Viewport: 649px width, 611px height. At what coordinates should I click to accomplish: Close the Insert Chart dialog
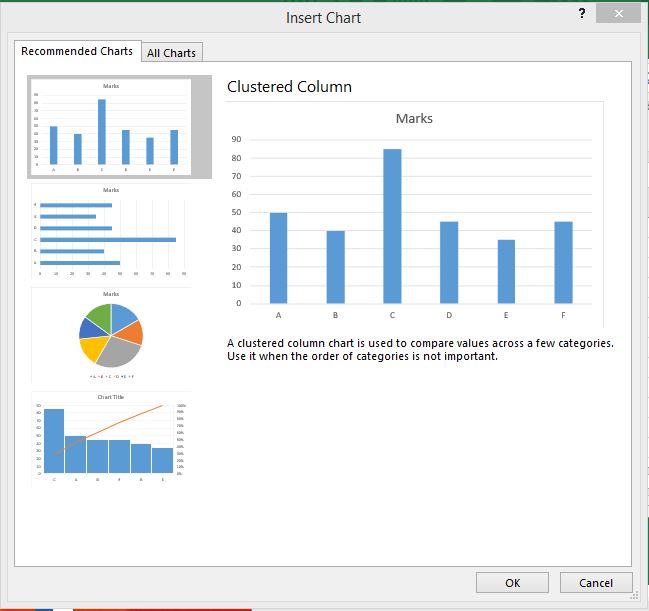pyautogui.click(x=618, y=14)
